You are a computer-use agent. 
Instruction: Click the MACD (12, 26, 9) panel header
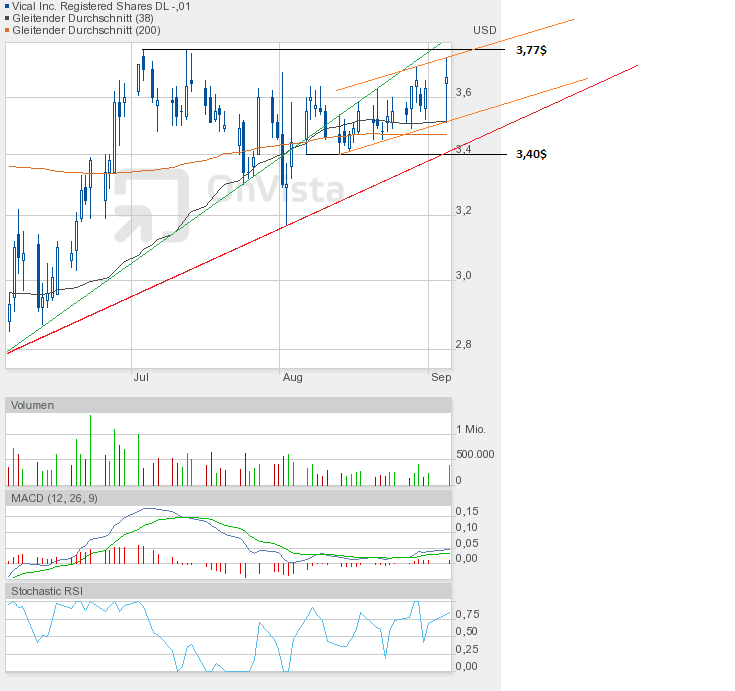(x=54, y=498)
